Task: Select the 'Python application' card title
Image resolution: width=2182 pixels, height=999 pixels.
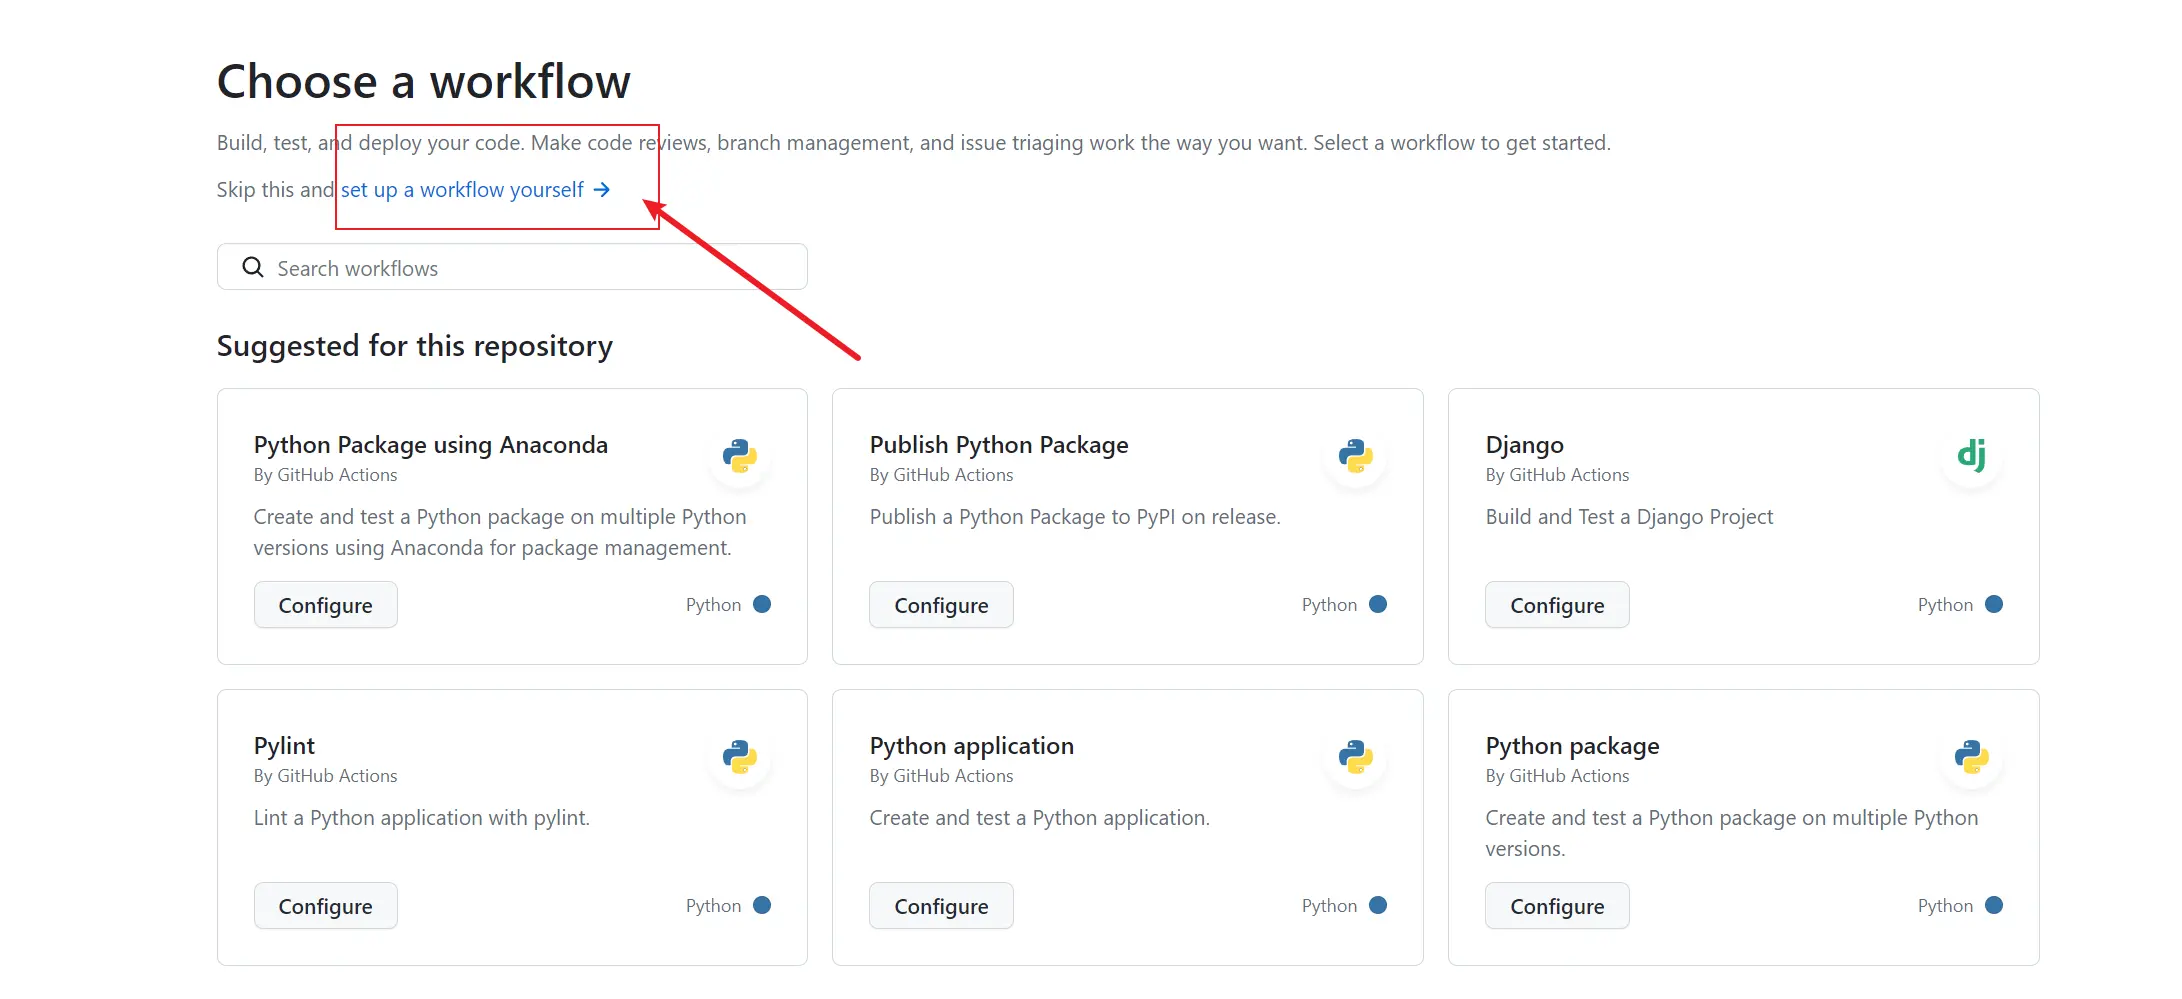Action: [x=972, y=746]
